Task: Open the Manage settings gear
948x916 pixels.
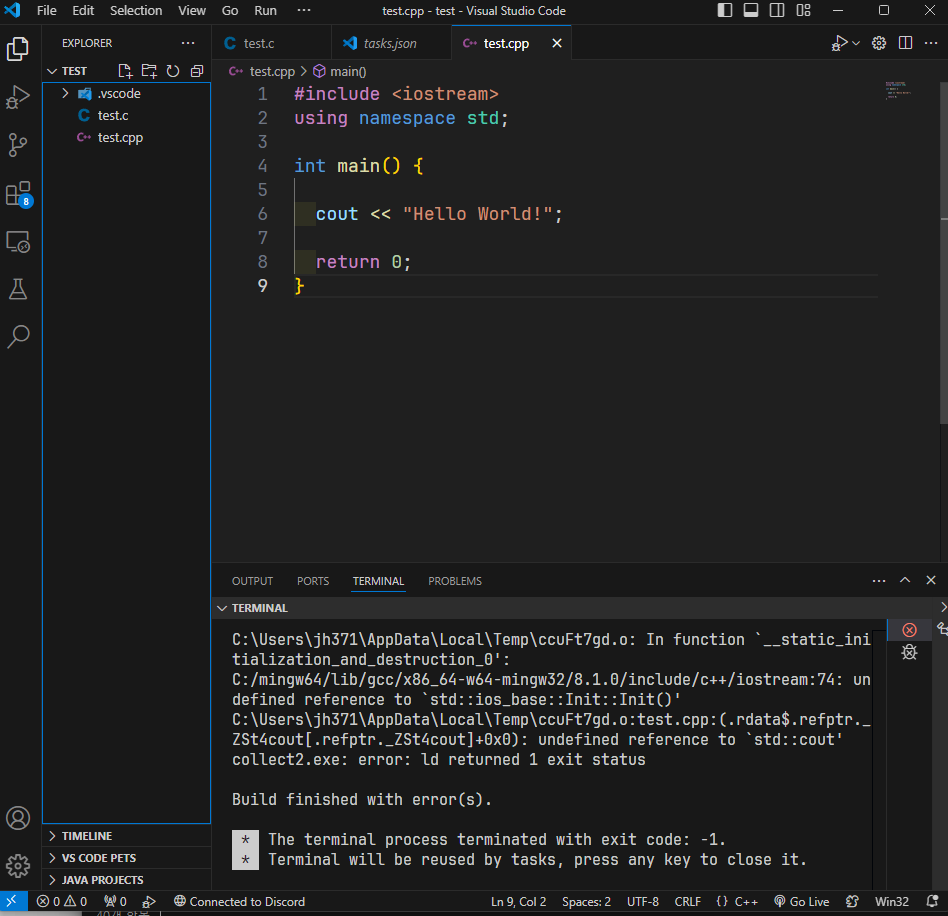Action: [18, 865]
